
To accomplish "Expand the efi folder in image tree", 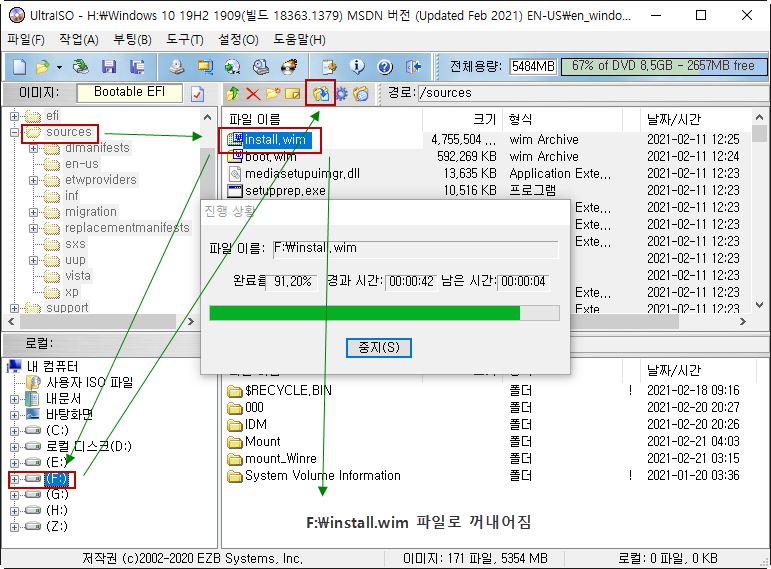I will click(x=14, y=117).
